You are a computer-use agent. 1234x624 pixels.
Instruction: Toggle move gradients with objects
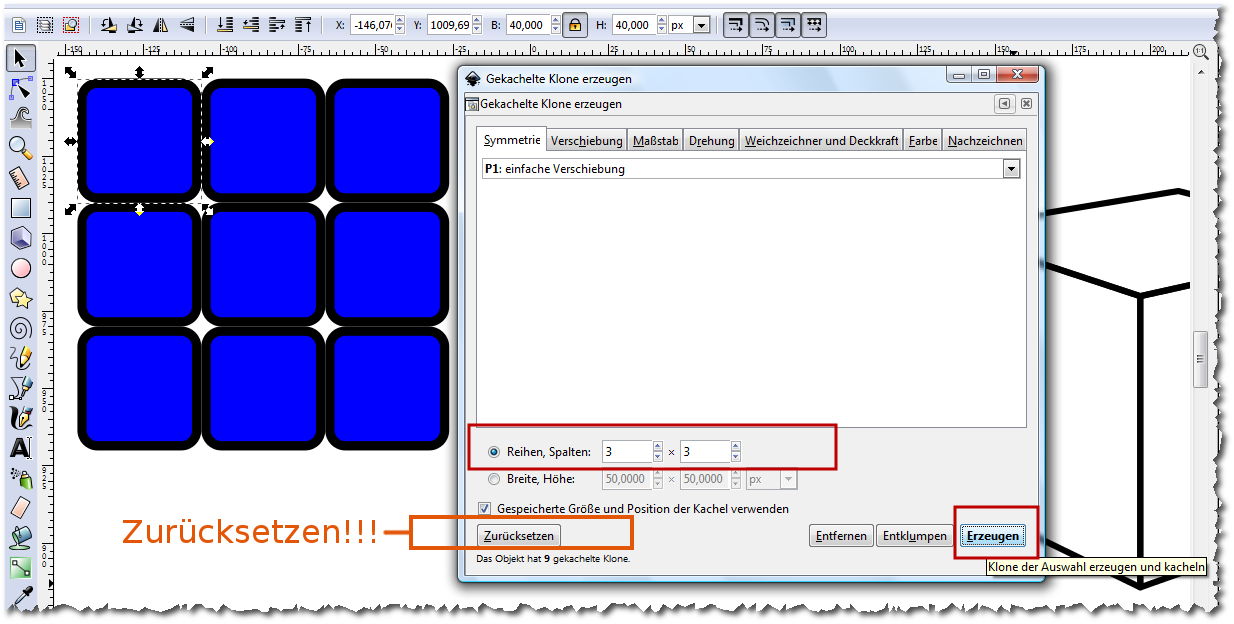point(788,24)
